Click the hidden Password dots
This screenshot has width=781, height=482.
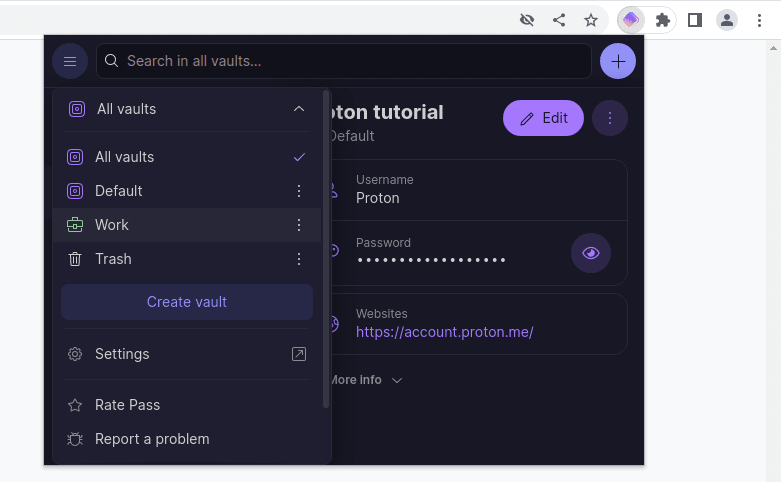431,260
